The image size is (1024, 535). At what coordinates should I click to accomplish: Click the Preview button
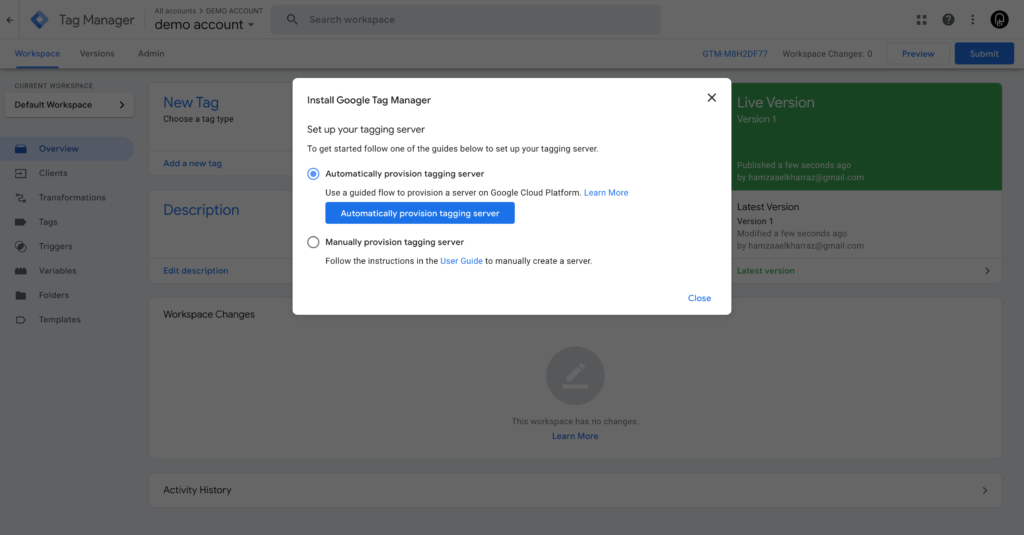click(918, 54)
